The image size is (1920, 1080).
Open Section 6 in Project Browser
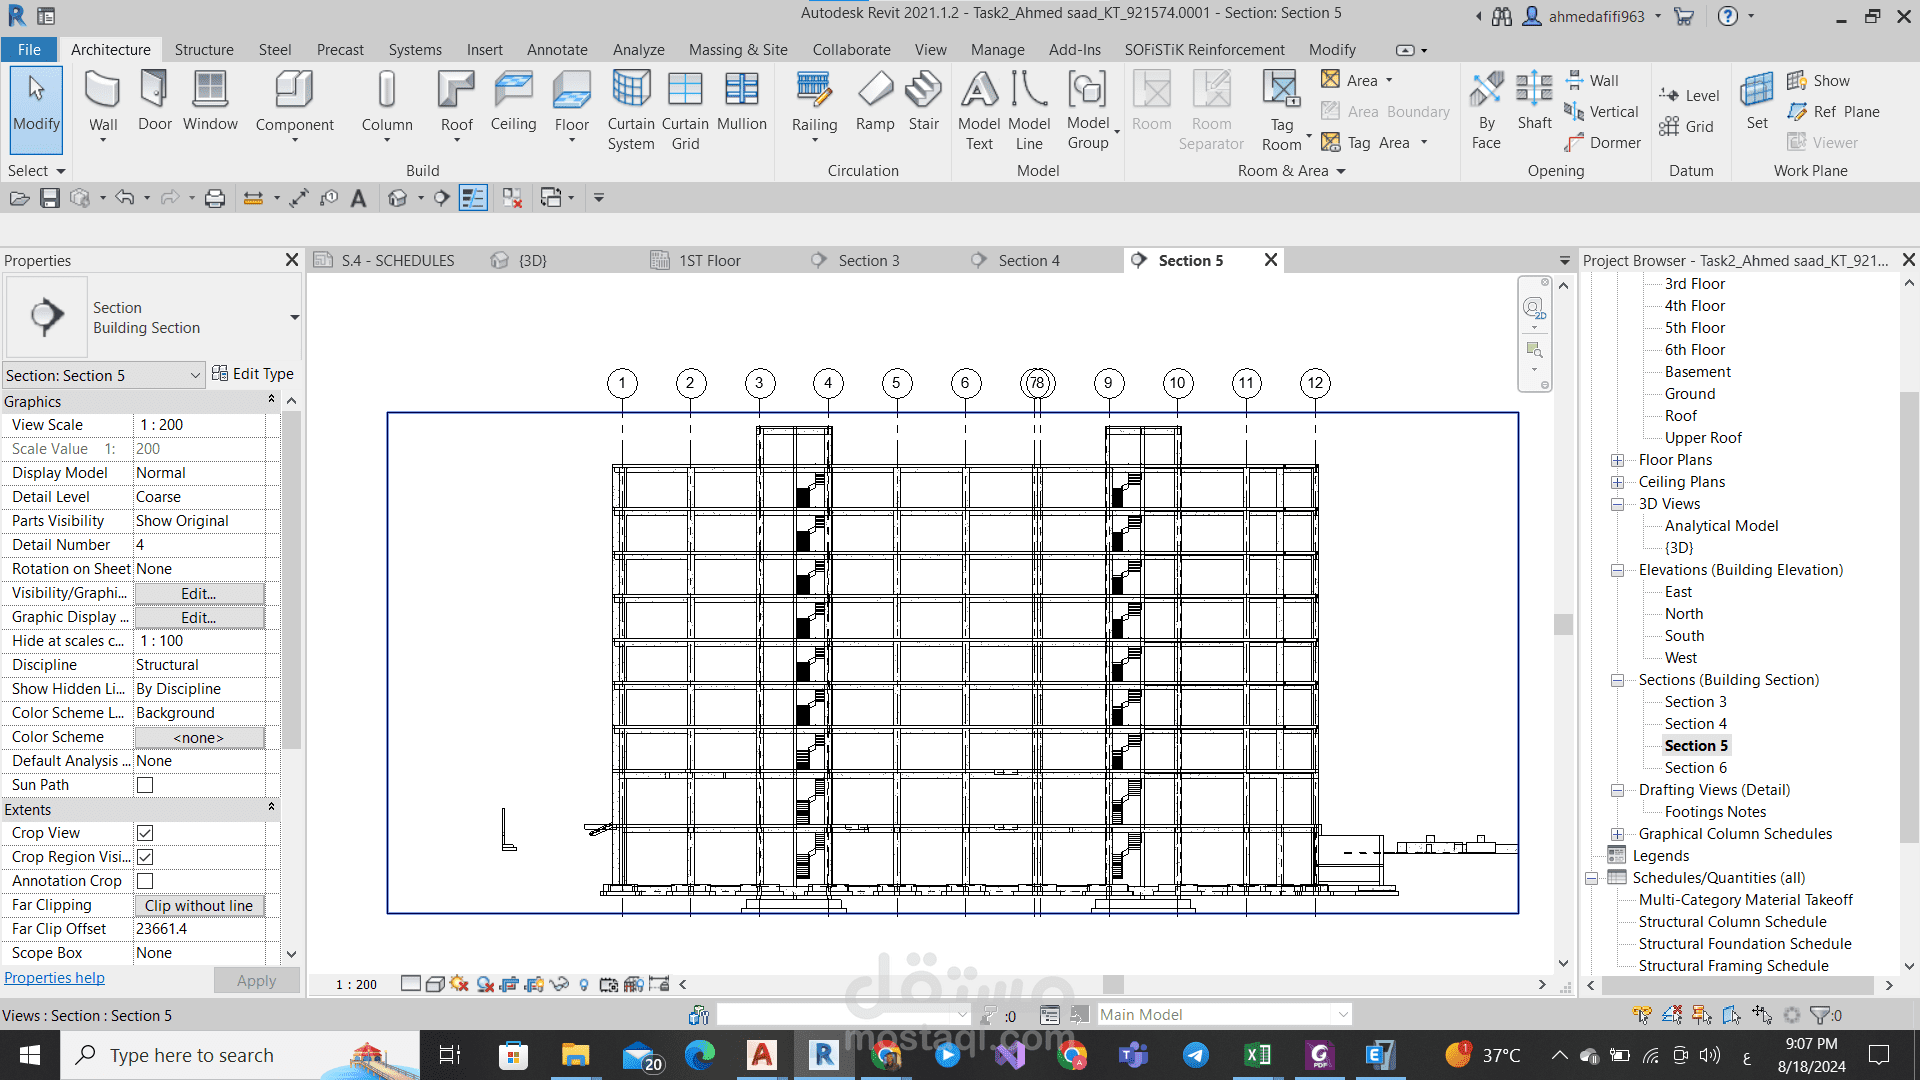click(x=1695, y=768)
